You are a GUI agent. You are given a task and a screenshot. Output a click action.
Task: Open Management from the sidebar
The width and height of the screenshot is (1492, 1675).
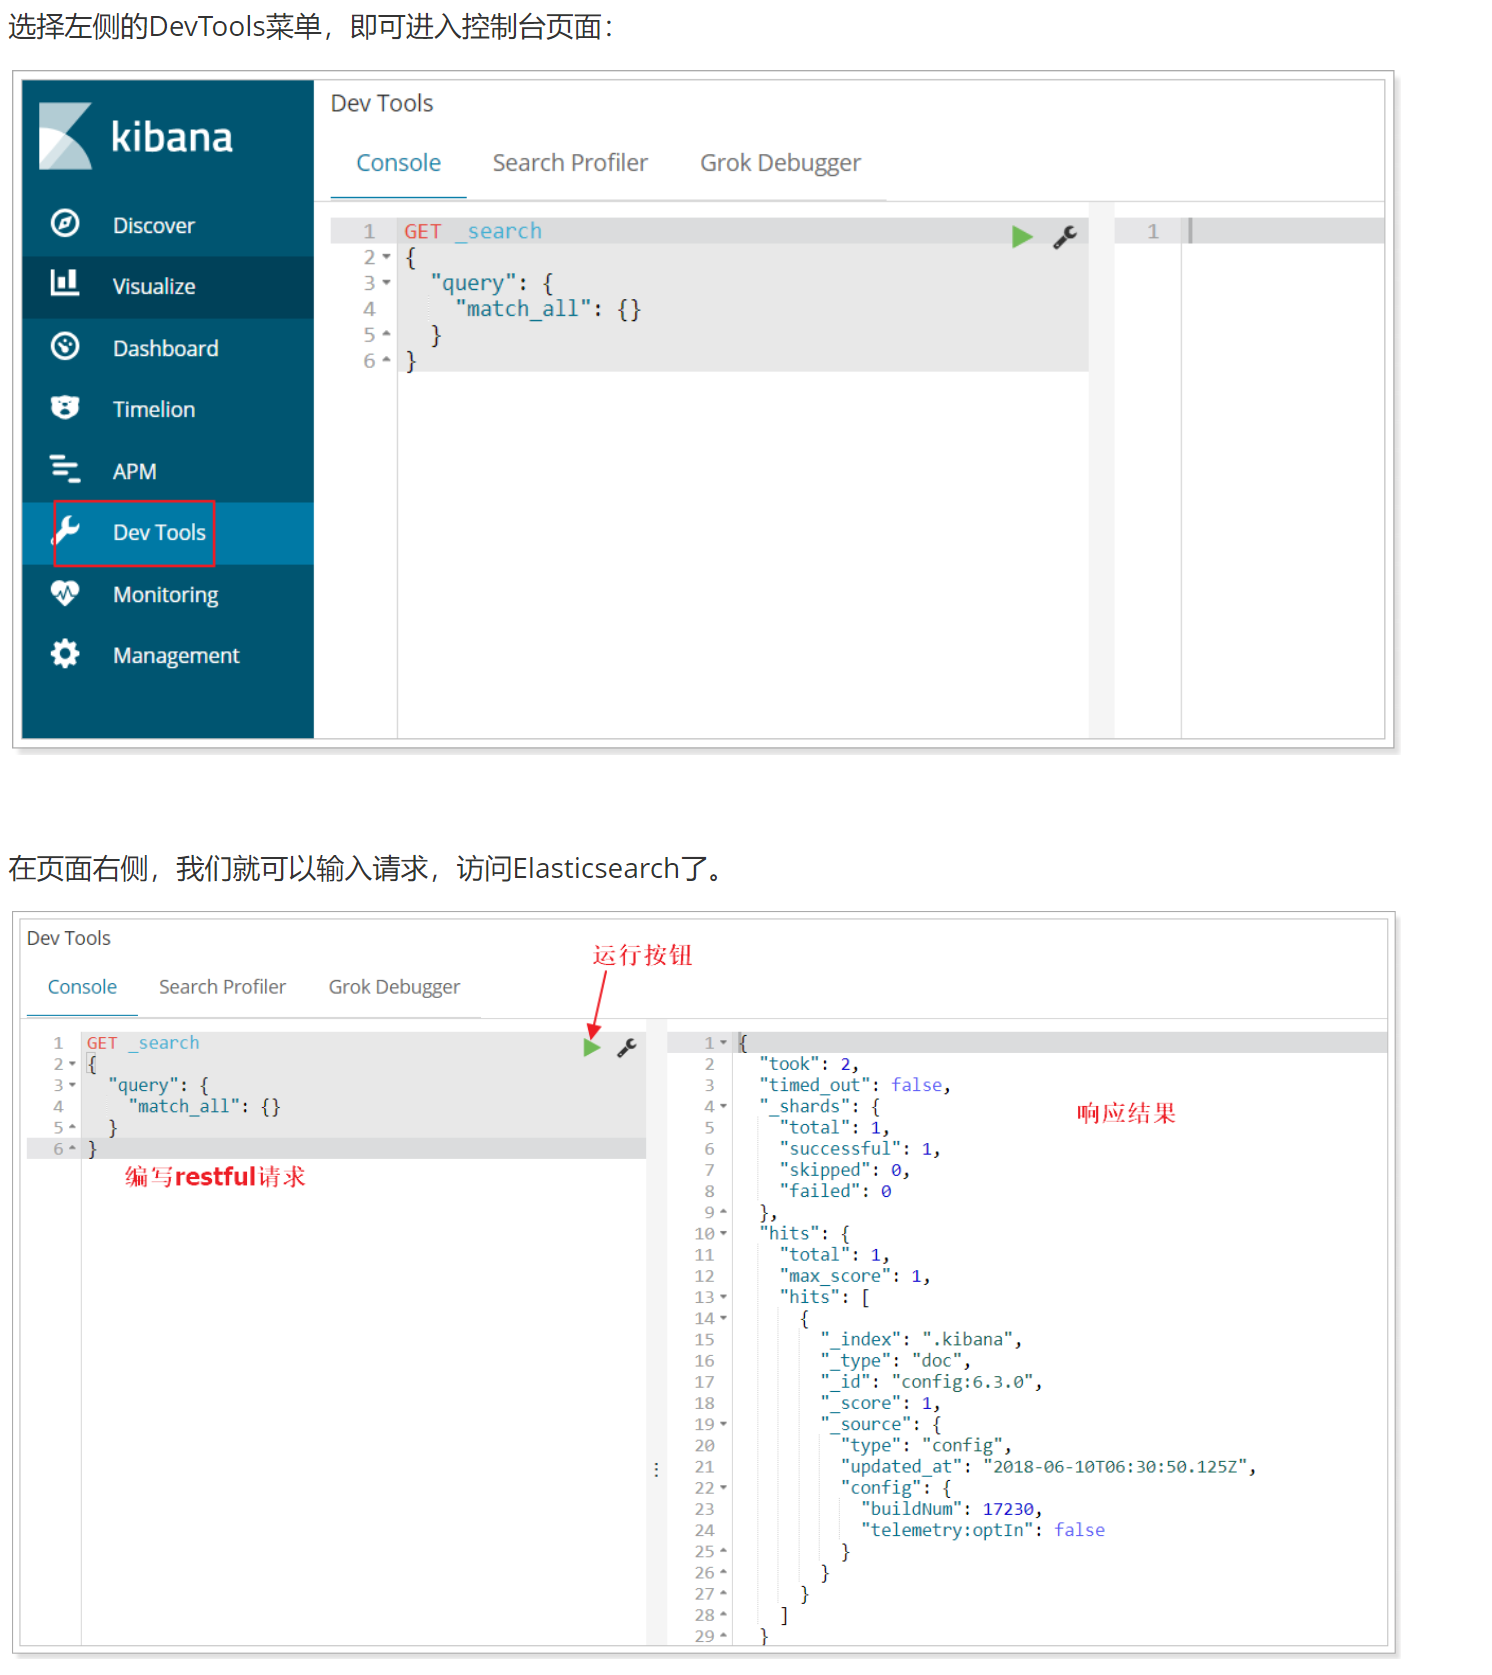(176, 655)
